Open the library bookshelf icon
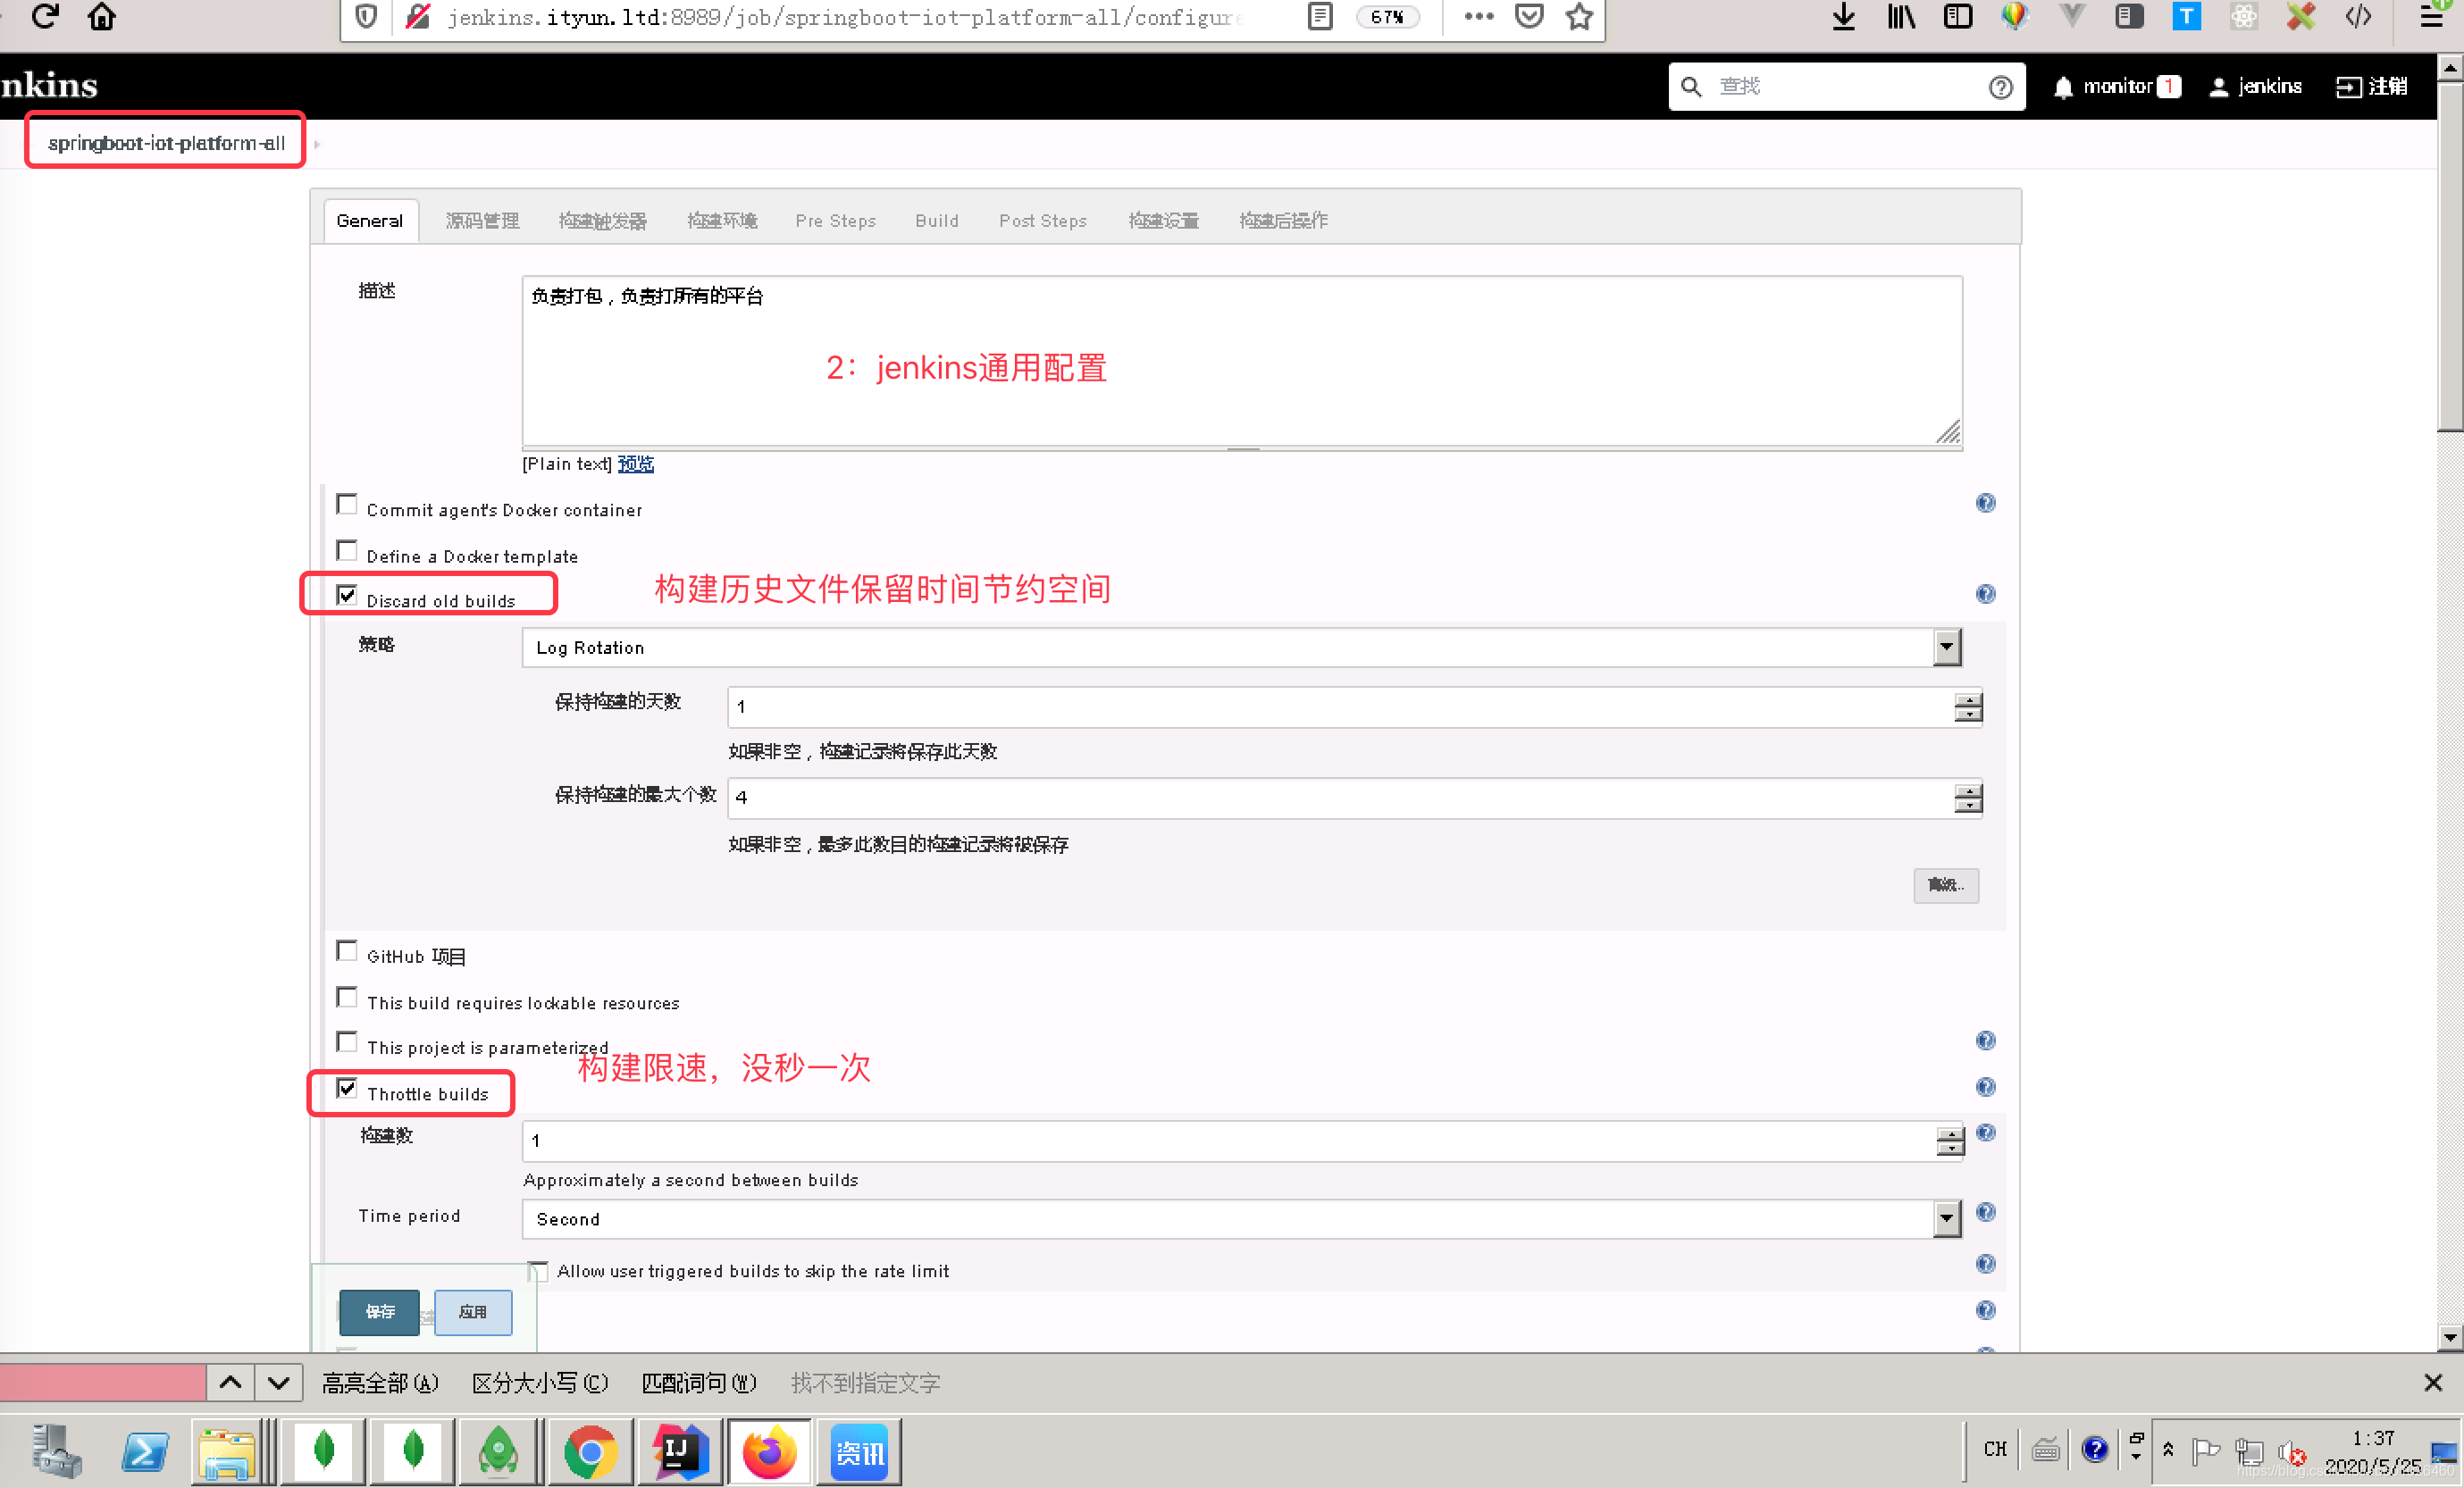The height and width of the screenshot is (1488, 2464). (1900, 17)
